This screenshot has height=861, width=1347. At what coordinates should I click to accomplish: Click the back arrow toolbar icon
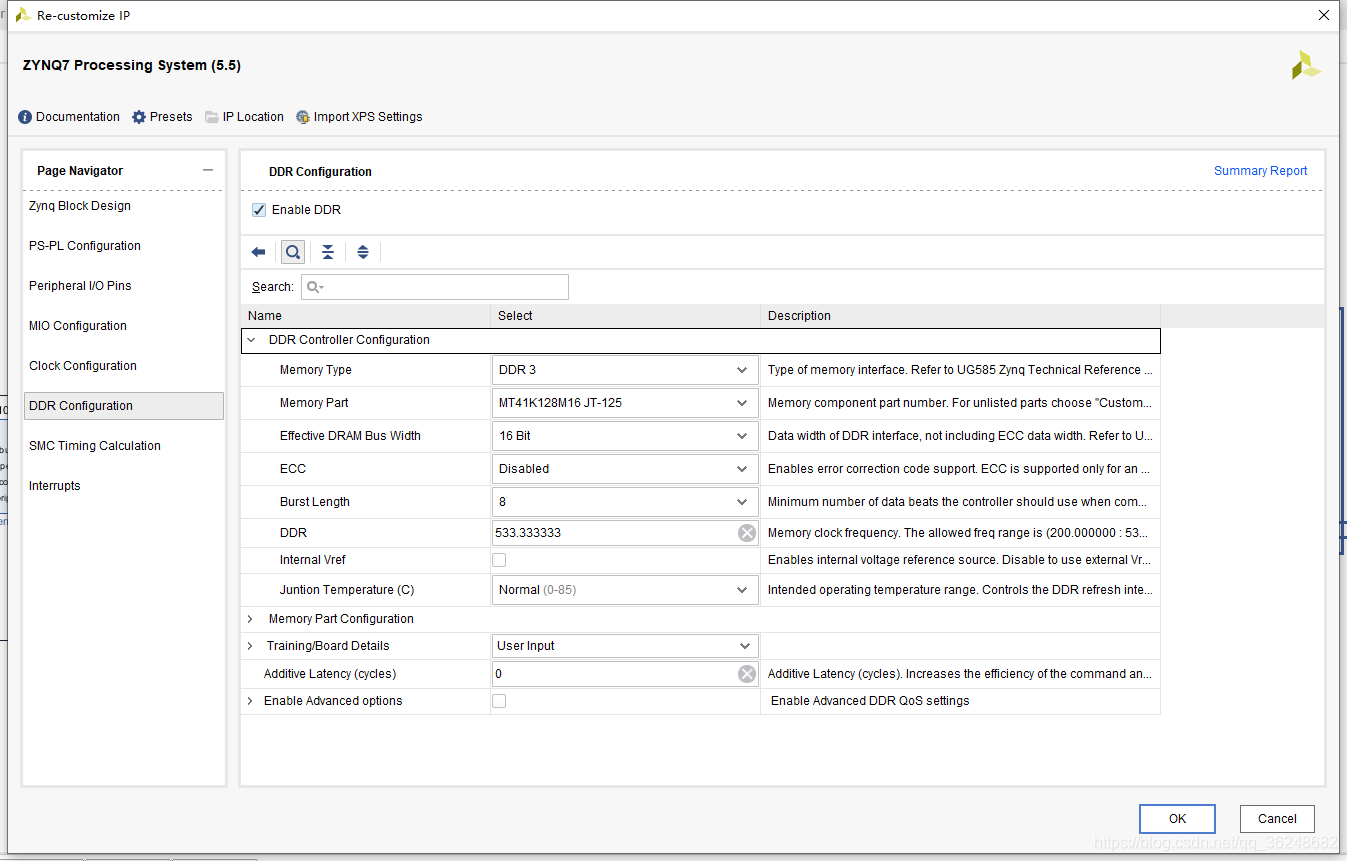coord(258,252)
